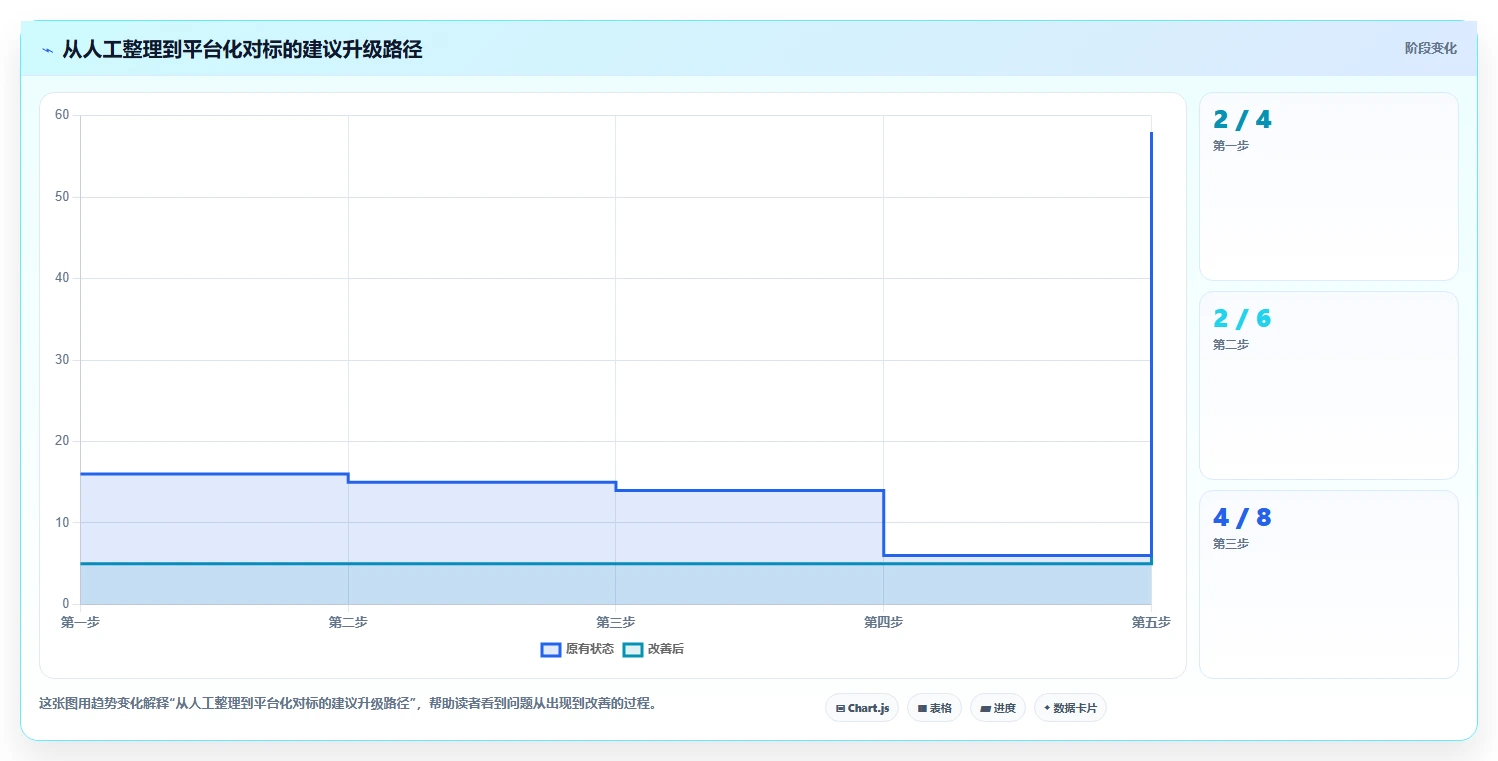Click the 第四步 x-axis label

[x=883, y=622]
